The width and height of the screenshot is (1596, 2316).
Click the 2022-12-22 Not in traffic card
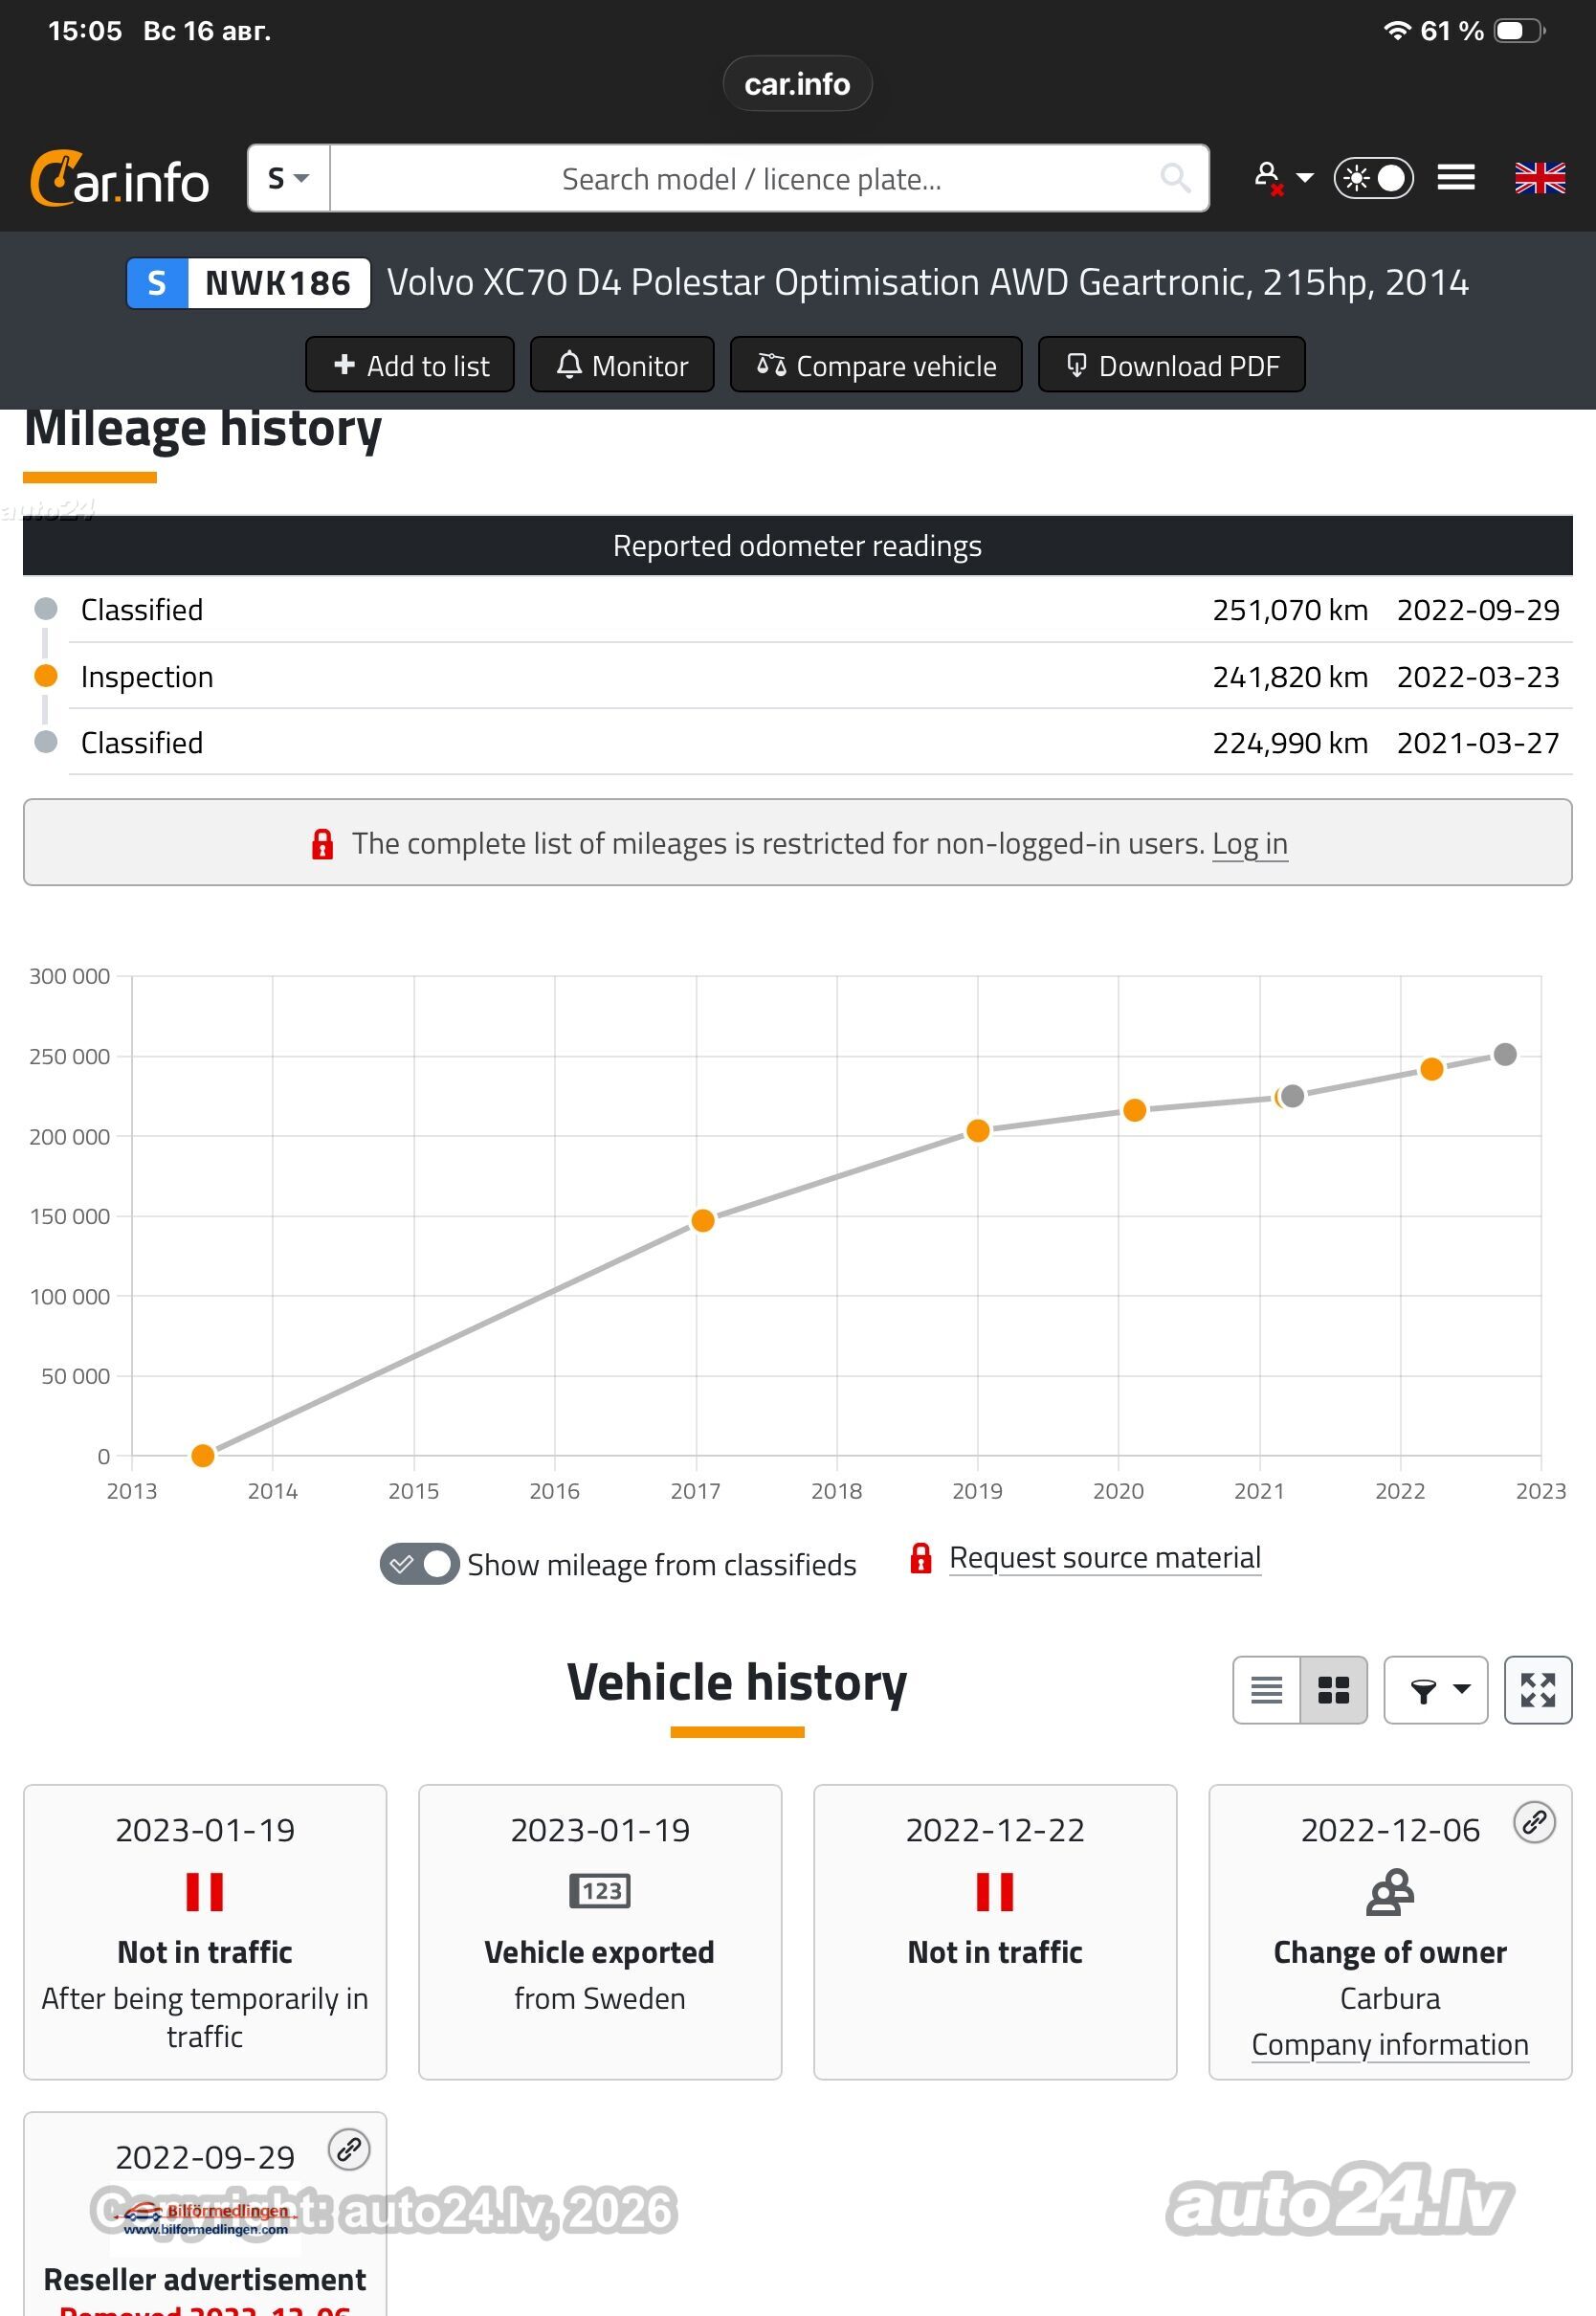pyautogui.click(x=995, y=1932)
